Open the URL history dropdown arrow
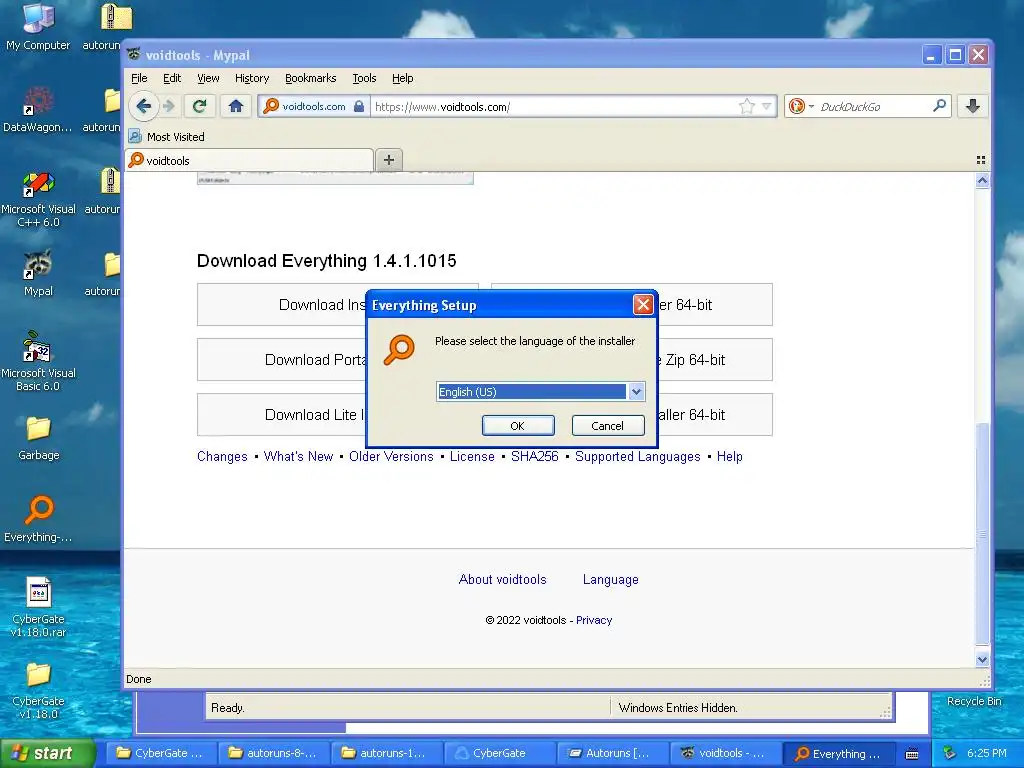Screen dimensions: 1024x768 [767, 106]
